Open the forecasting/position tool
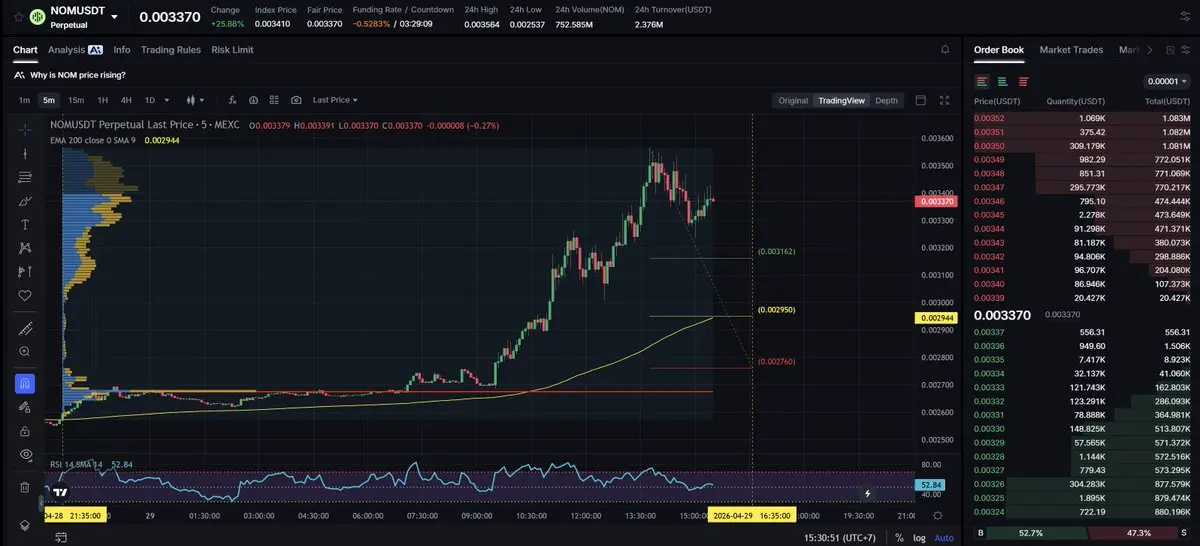 coord(25,271)
